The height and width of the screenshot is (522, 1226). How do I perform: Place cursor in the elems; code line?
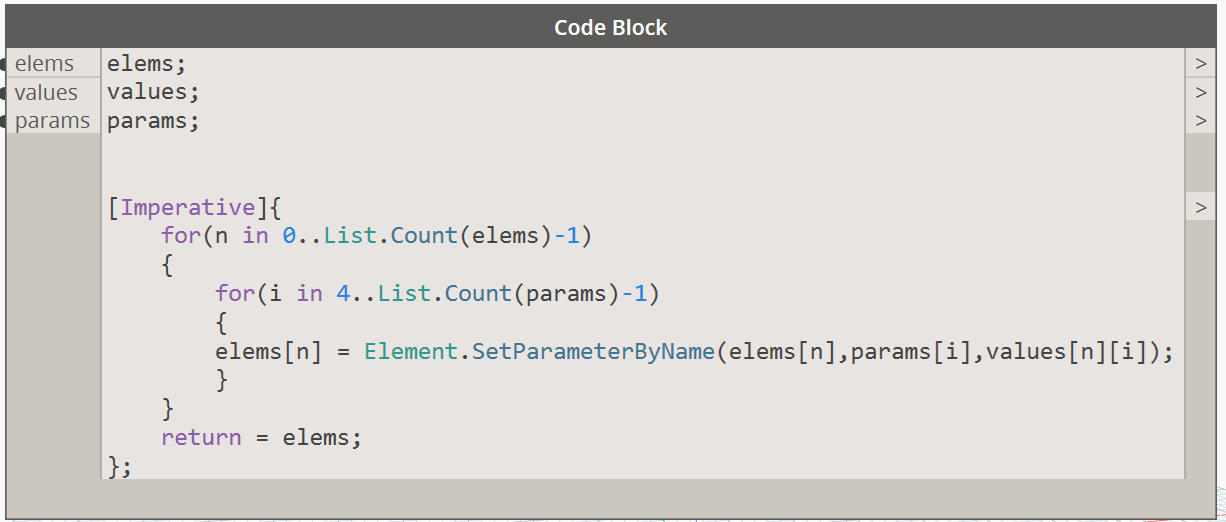[146, 64]
